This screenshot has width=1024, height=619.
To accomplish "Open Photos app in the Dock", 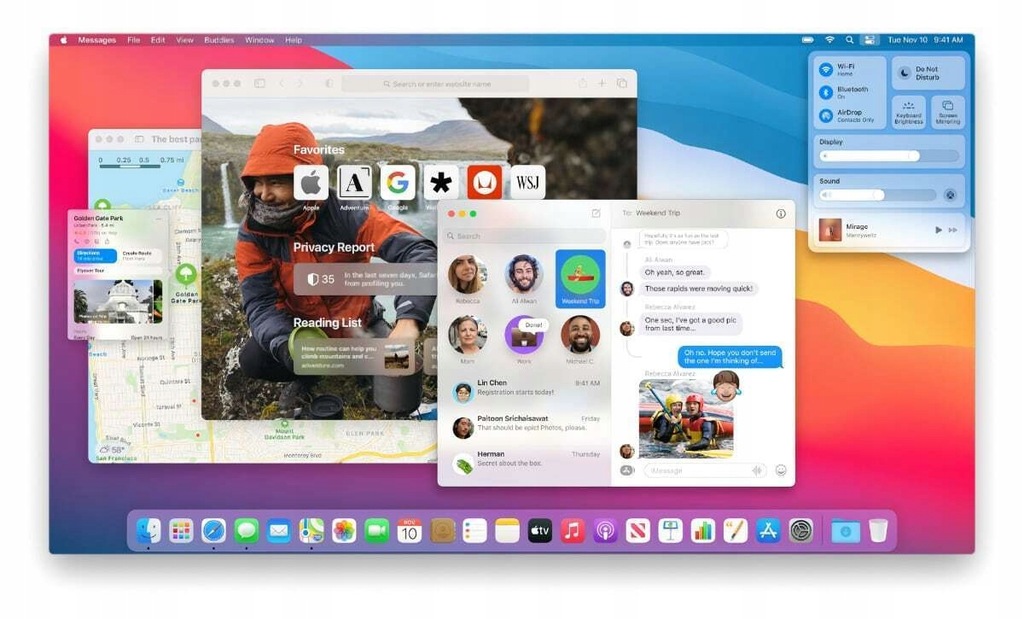I will pos(344,531).
